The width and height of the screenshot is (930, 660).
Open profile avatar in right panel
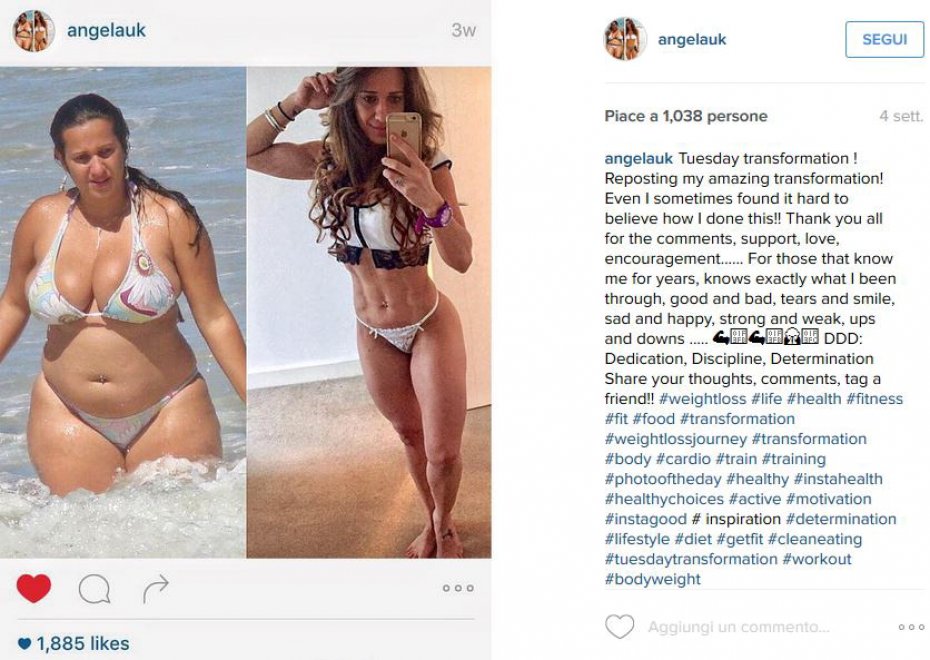click(625, 39)
